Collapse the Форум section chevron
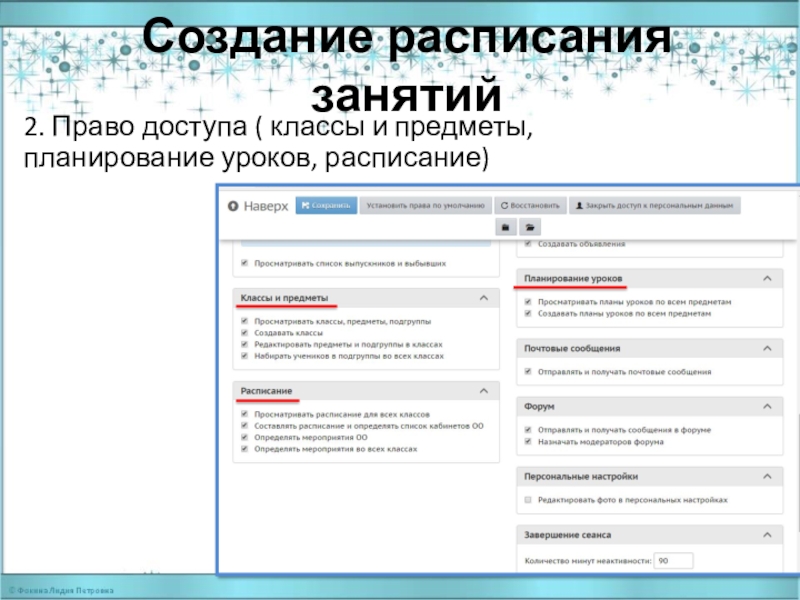This screenshot has width=800, height=600. pos(767,406)
